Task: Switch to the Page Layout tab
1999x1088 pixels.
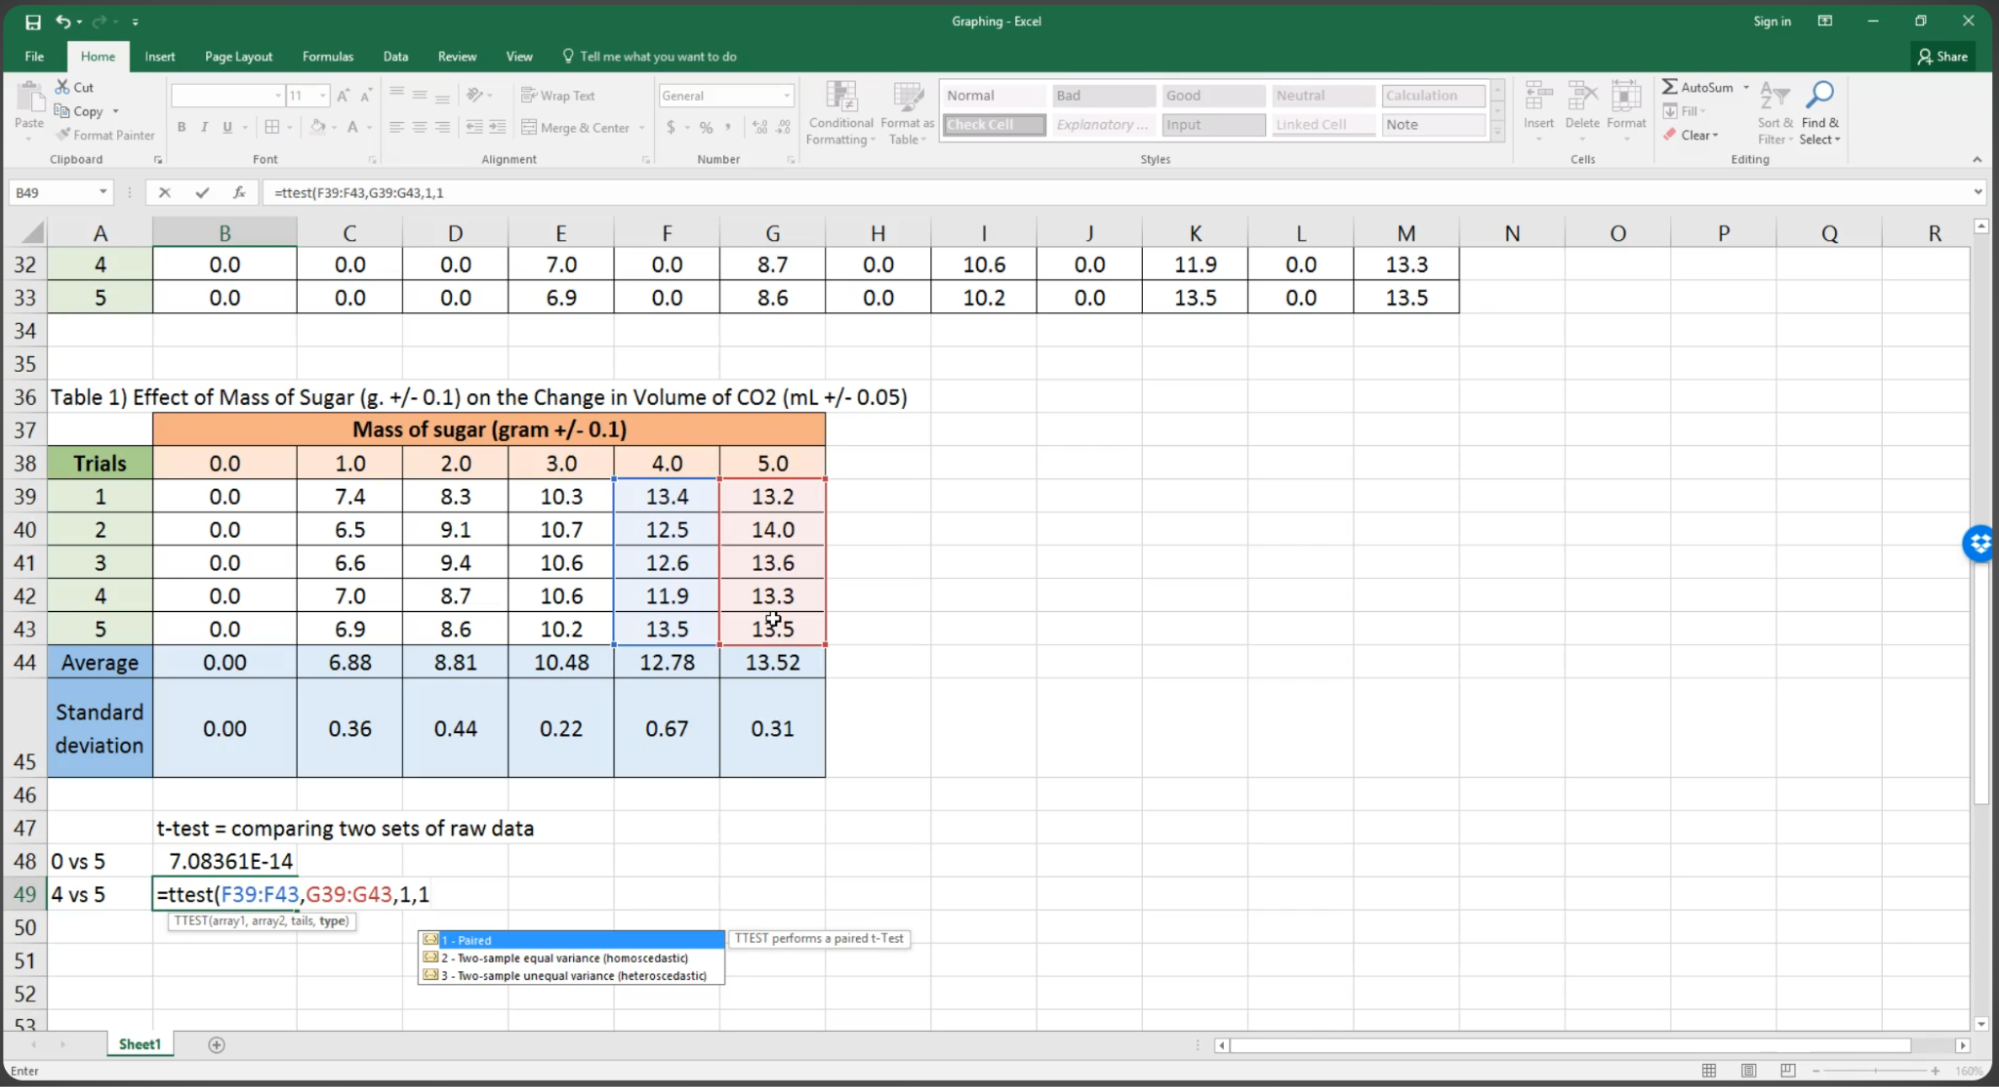Action: pos(238,56)
